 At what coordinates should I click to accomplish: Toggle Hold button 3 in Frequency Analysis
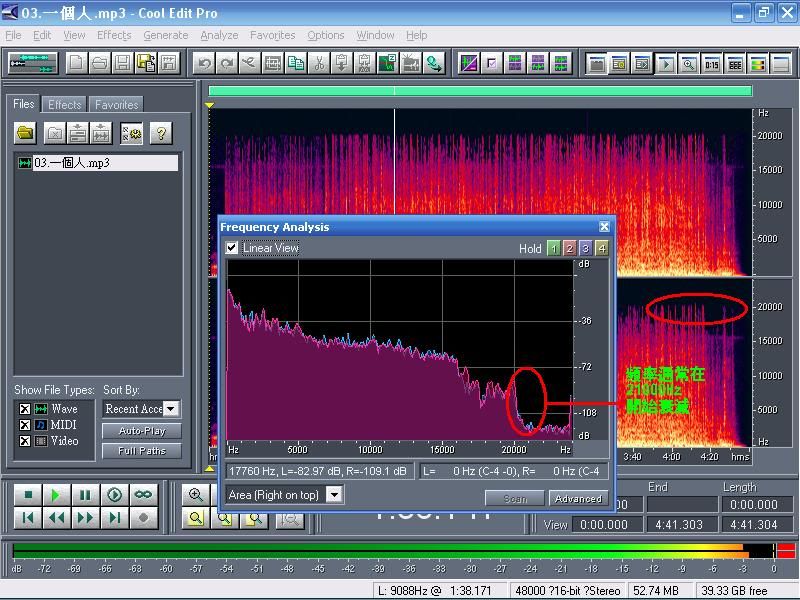586,248
